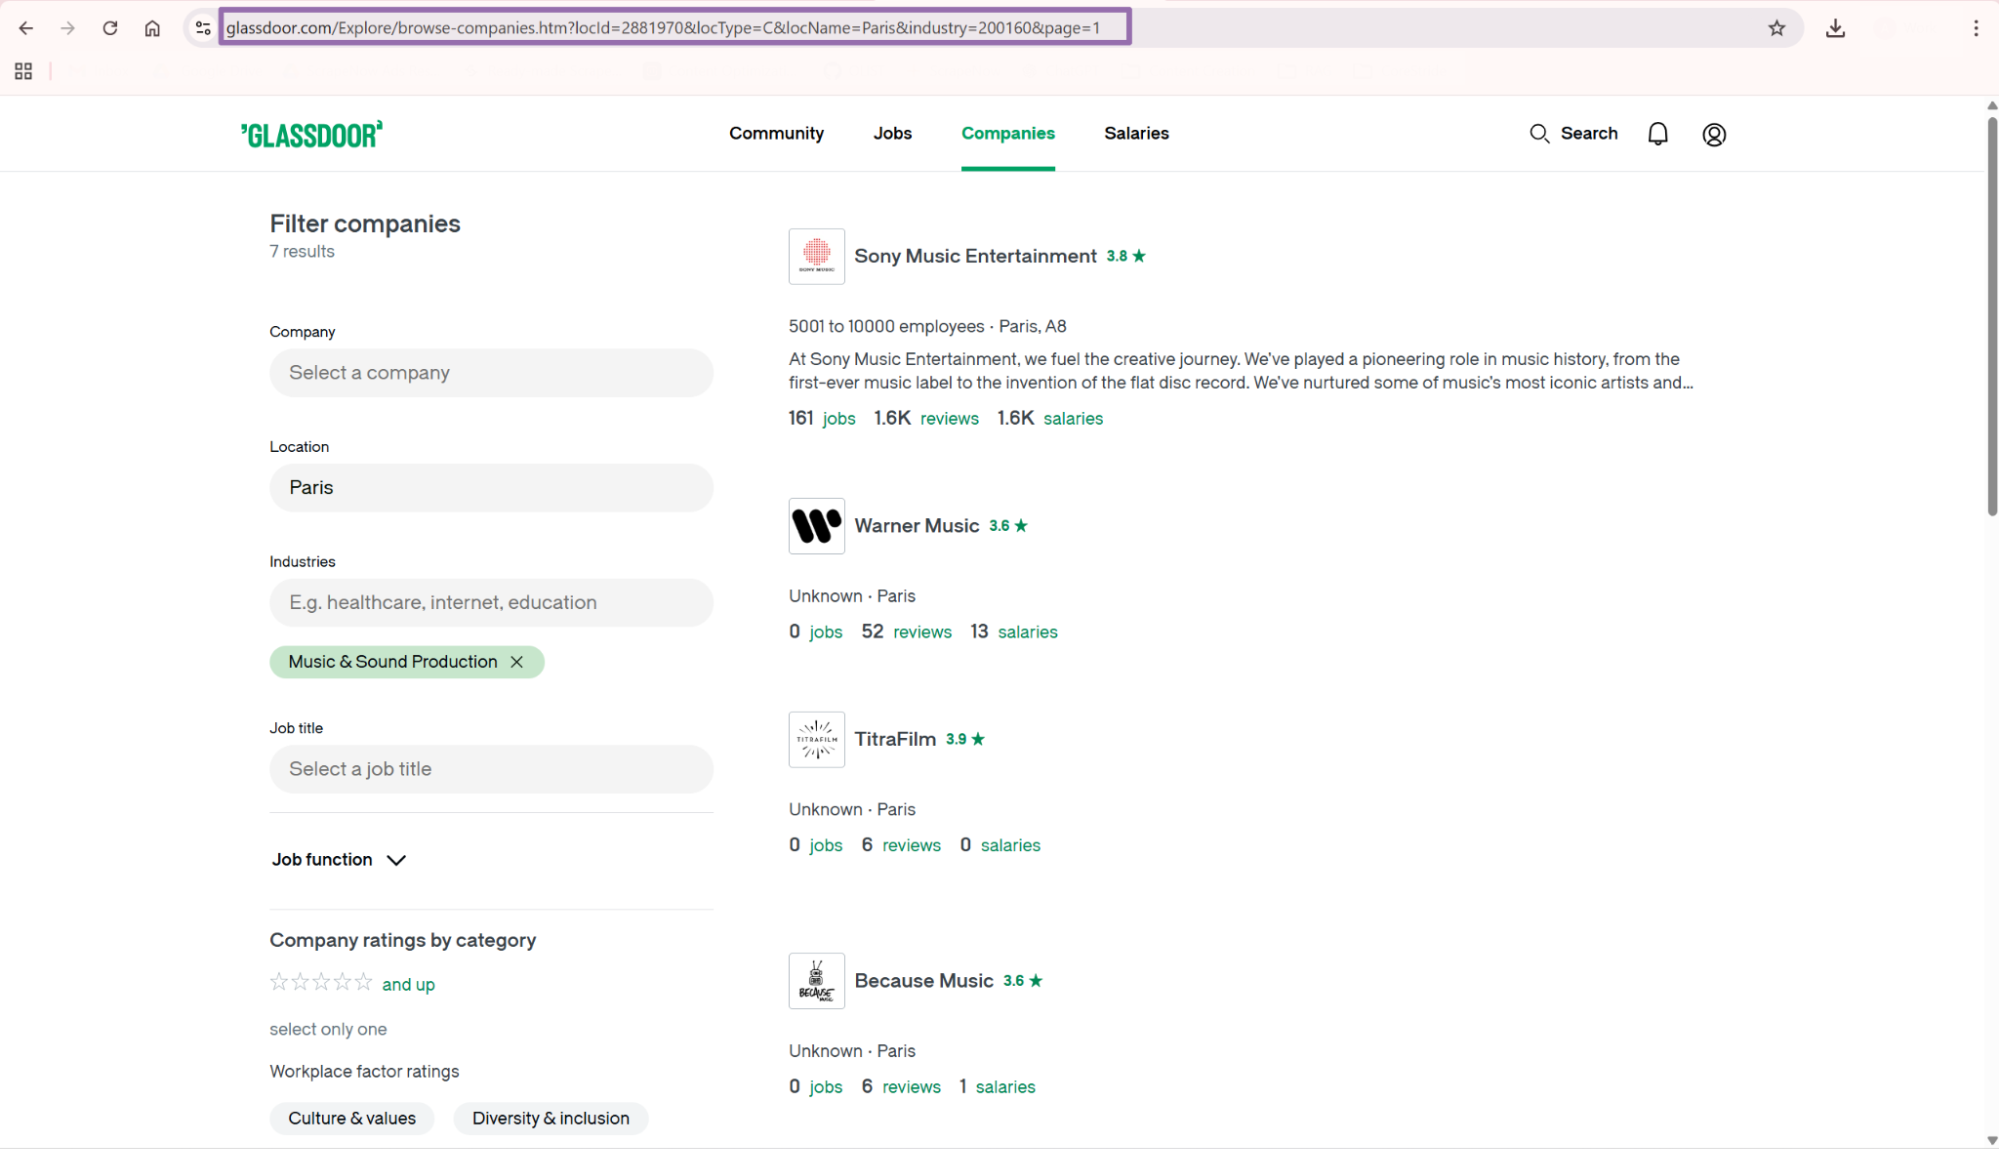Set rating filter to one star
This screenshot has width=1999, height=1149.
pyautogui.click(x=279, y=982)
